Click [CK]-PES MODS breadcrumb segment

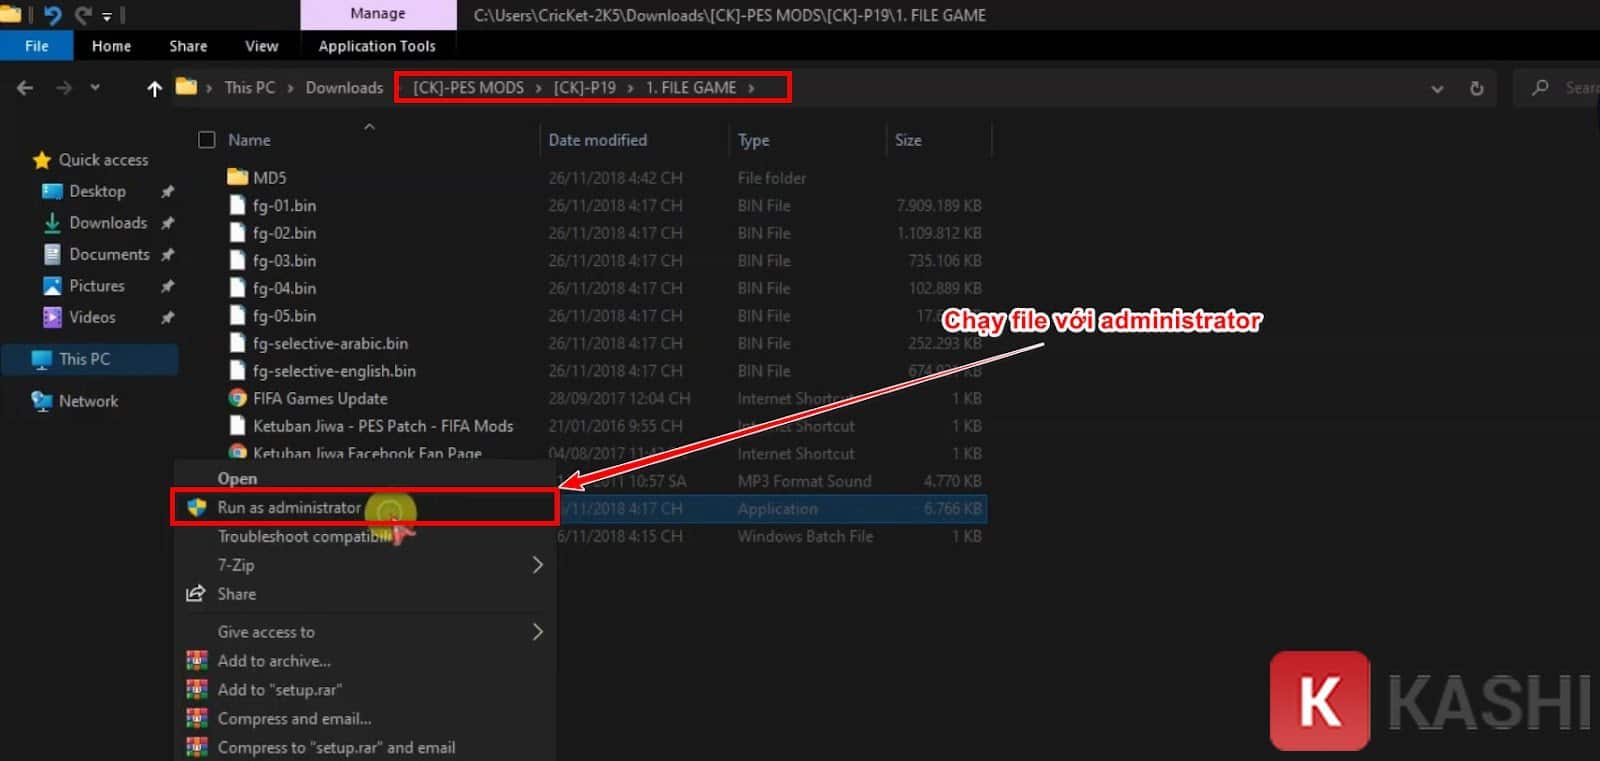pyautogui.click(x=468, y=87)
